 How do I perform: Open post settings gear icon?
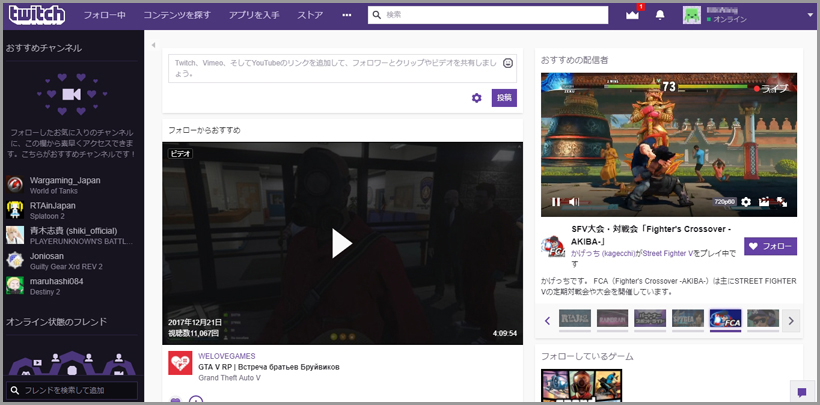(x=477, y=98)
